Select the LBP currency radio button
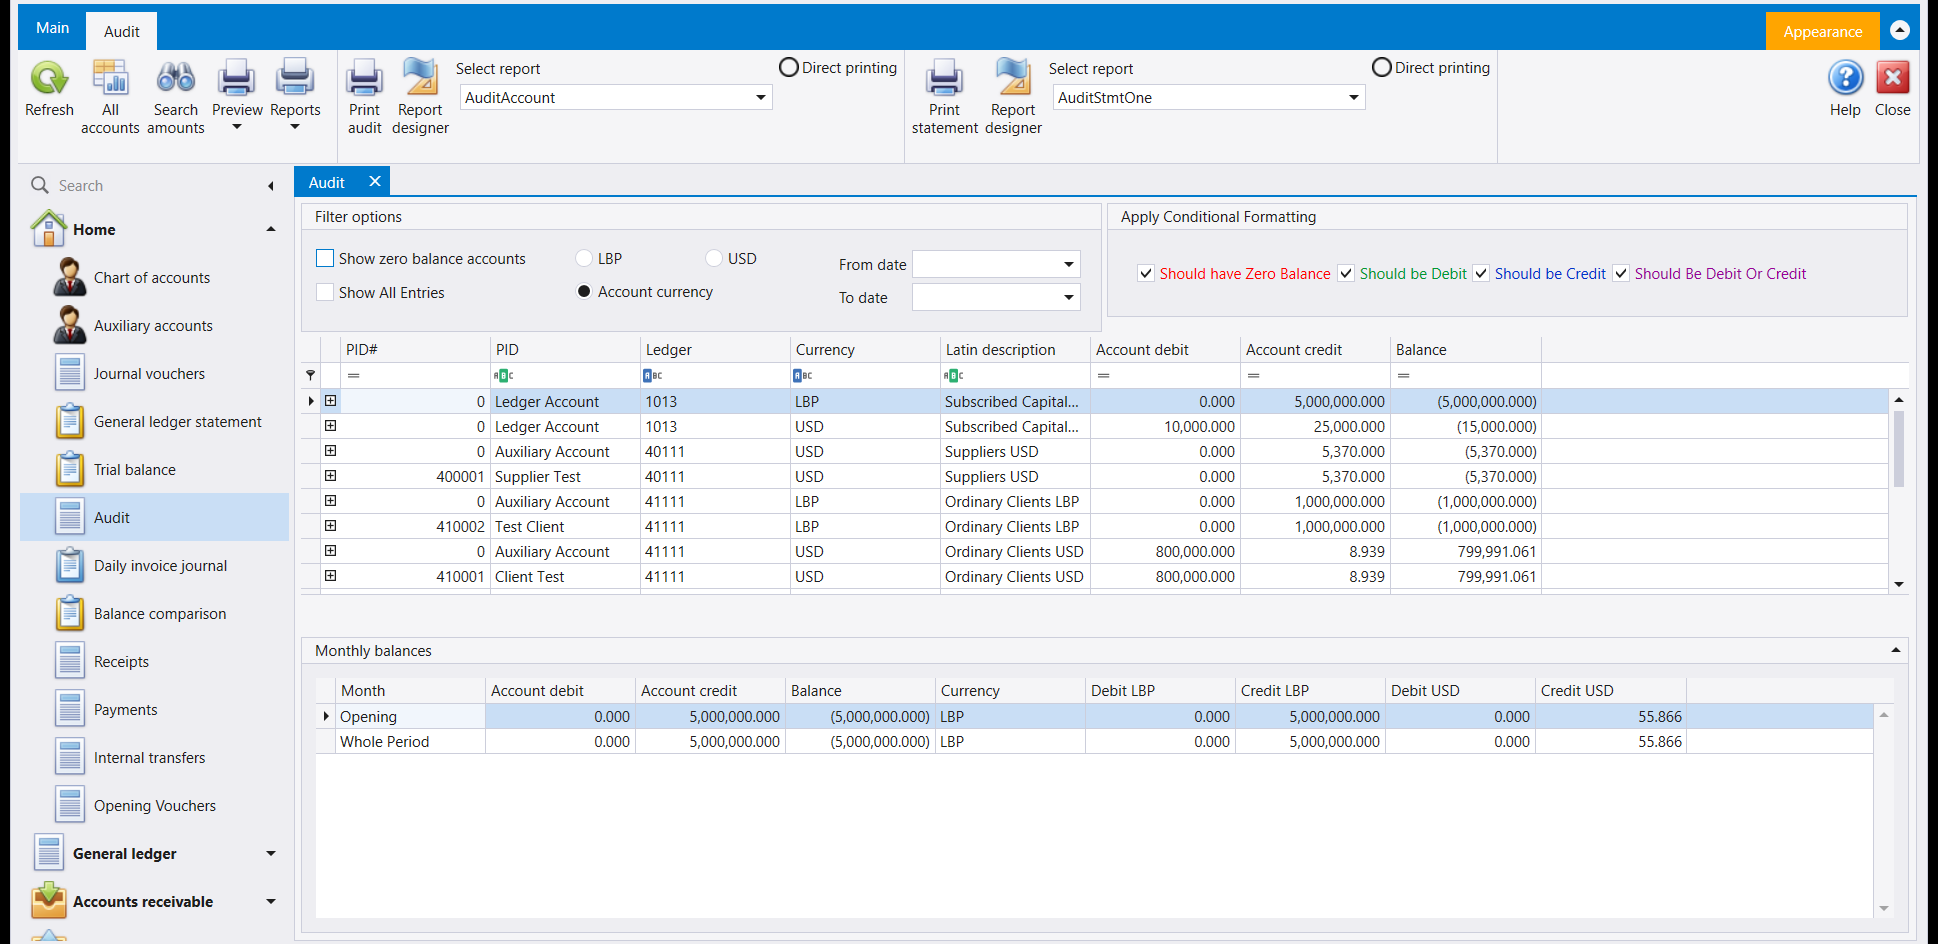1938x944 pixels. (584, 258)
